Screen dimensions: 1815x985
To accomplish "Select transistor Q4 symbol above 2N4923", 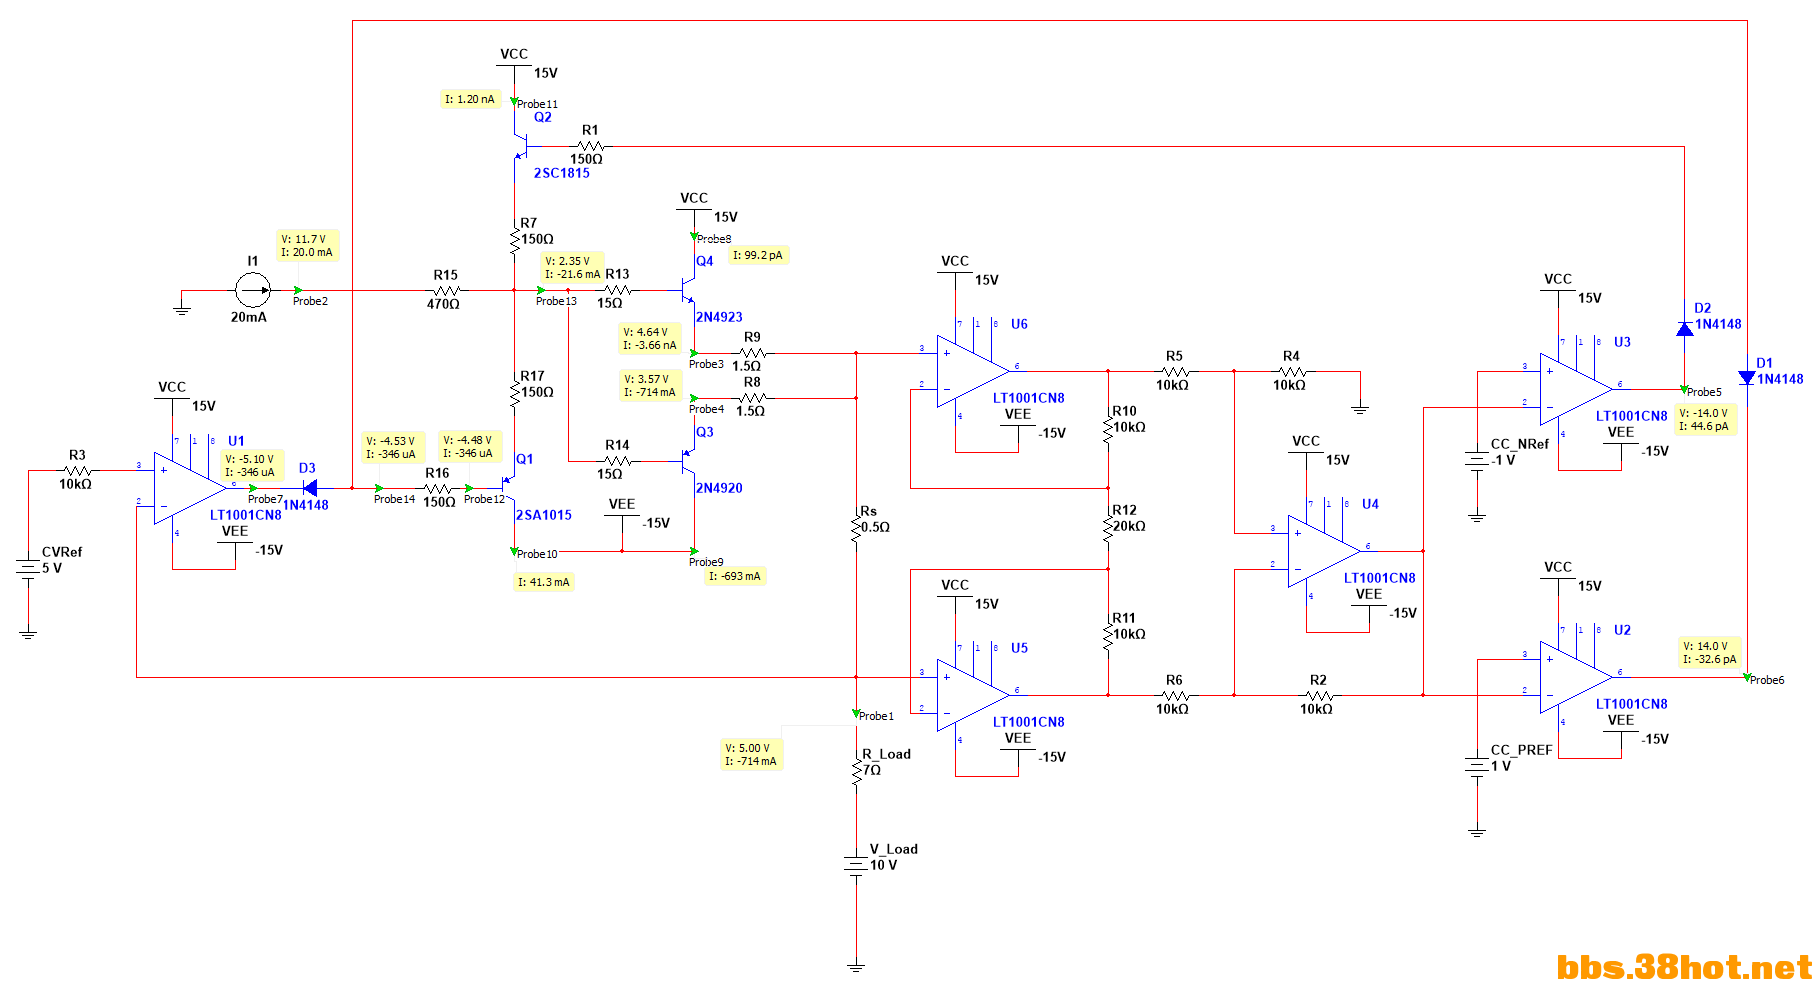I will point(688,291).
